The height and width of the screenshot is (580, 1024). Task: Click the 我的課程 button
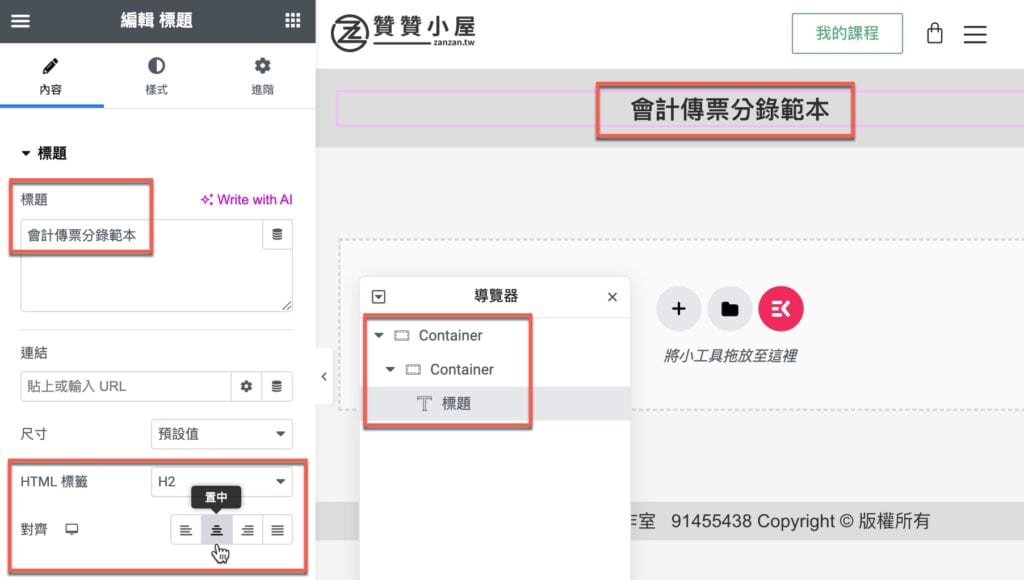tap(847, 33)
